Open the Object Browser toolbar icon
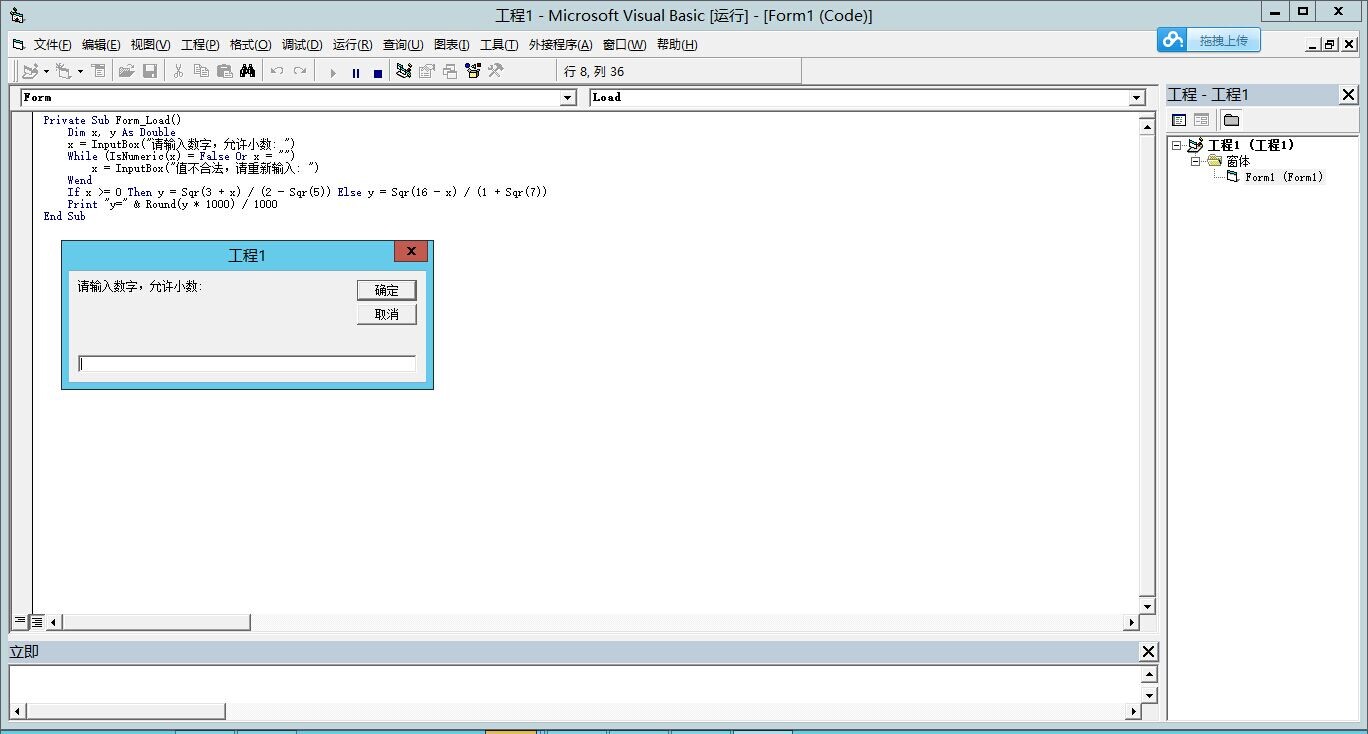1368x734 pixels. [472, 71]
